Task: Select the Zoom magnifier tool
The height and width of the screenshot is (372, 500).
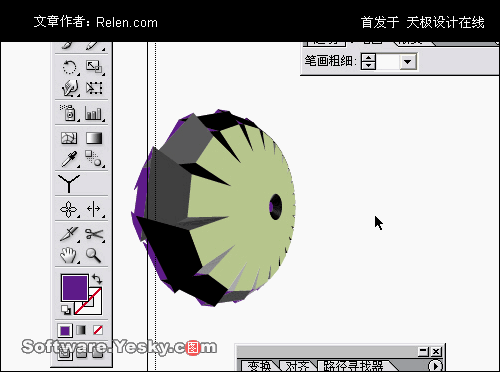Action: 93,255
